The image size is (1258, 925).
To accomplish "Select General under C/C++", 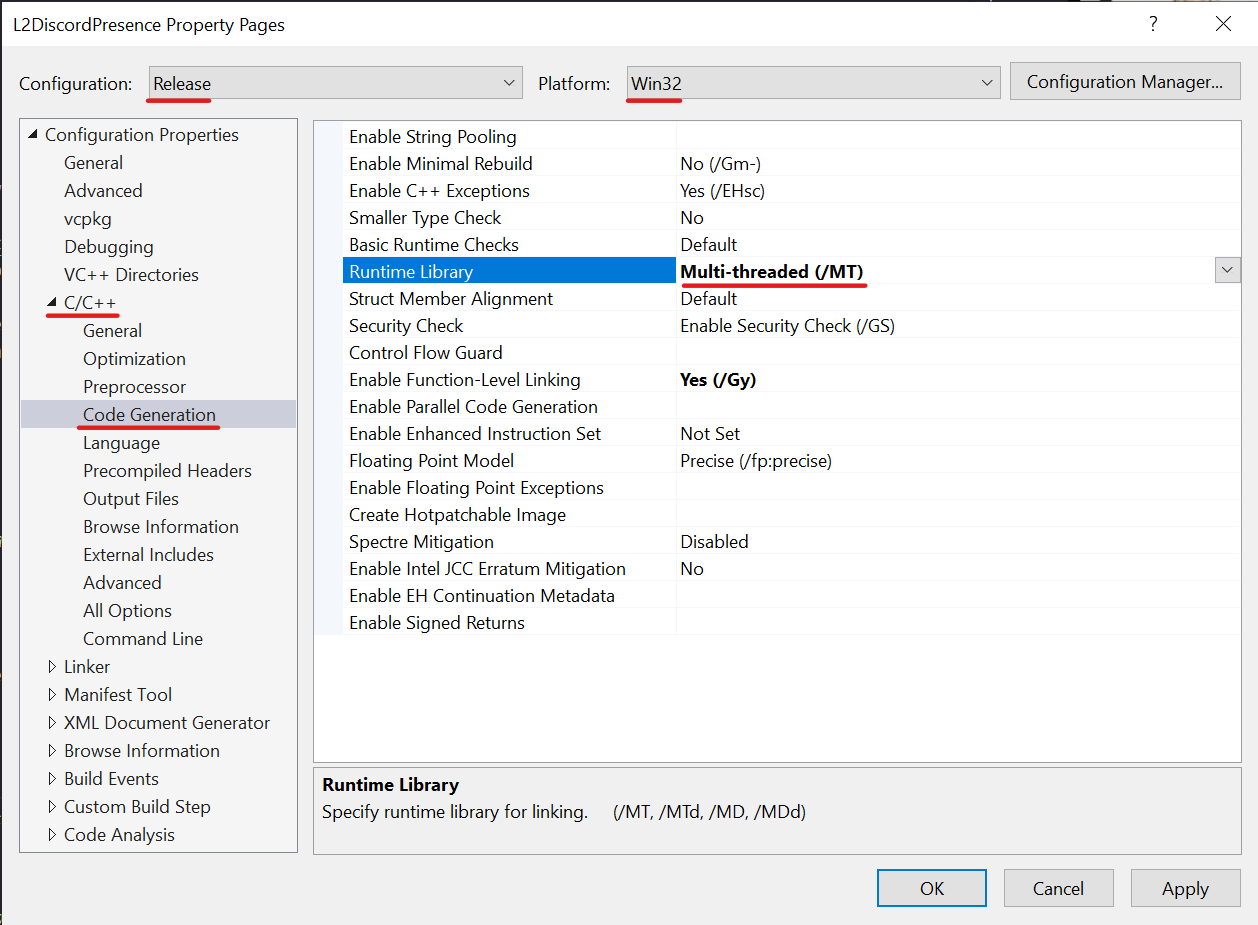I will tap(112, 331).
